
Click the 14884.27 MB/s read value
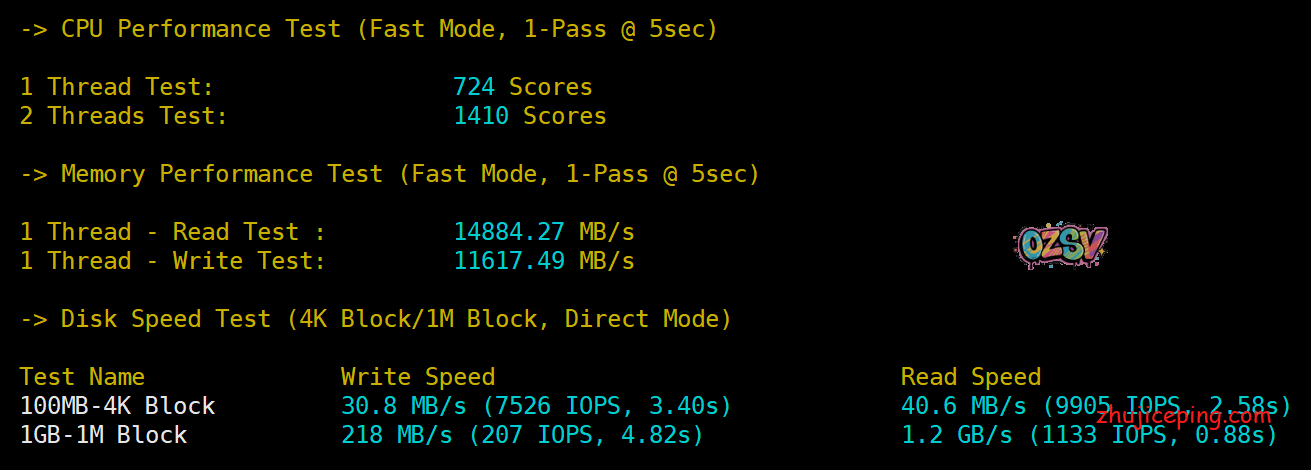pyautogui.click(x=544, y=232)
